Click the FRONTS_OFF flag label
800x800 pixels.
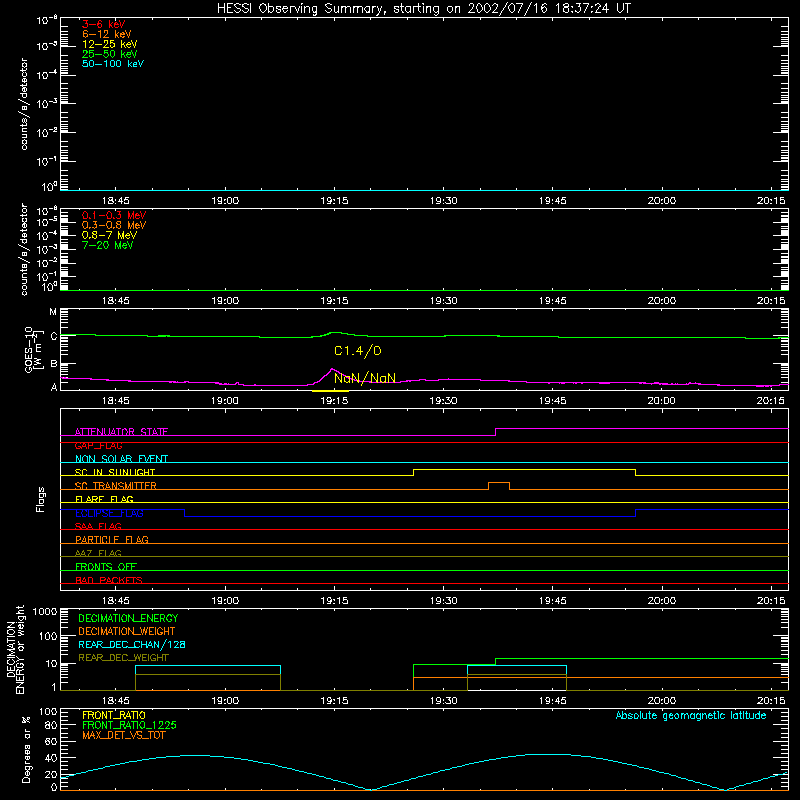coord(106,566)
